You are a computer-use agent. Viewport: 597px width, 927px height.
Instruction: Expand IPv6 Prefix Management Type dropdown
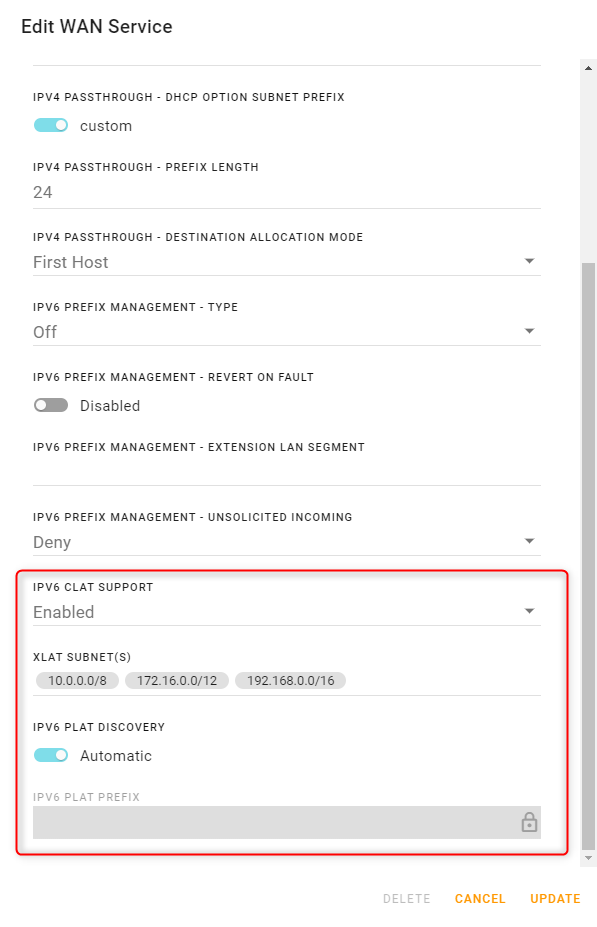click(287, 332)
